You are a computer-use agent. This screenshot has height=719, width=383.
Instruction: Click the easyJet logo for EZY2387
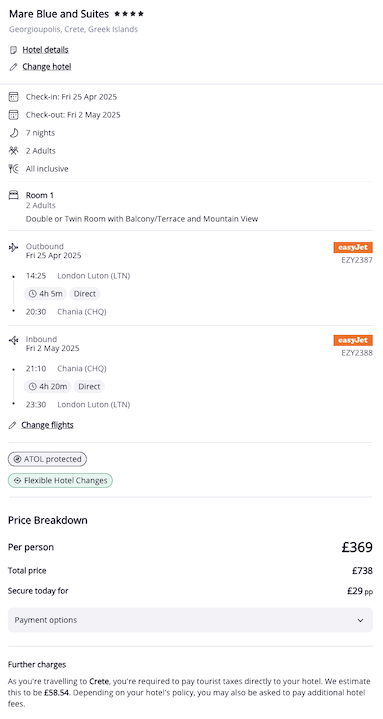pyautogui.click(x=353, y=248)
